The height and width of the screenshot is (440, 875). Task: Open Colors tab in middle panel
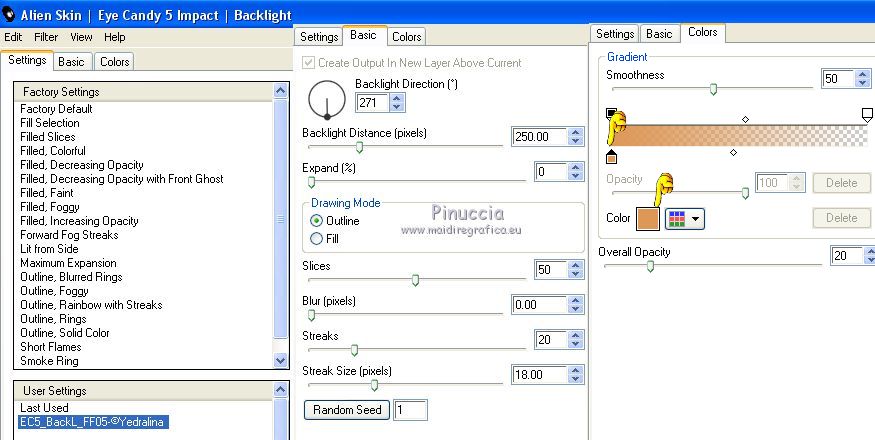(x=406, y=37)
